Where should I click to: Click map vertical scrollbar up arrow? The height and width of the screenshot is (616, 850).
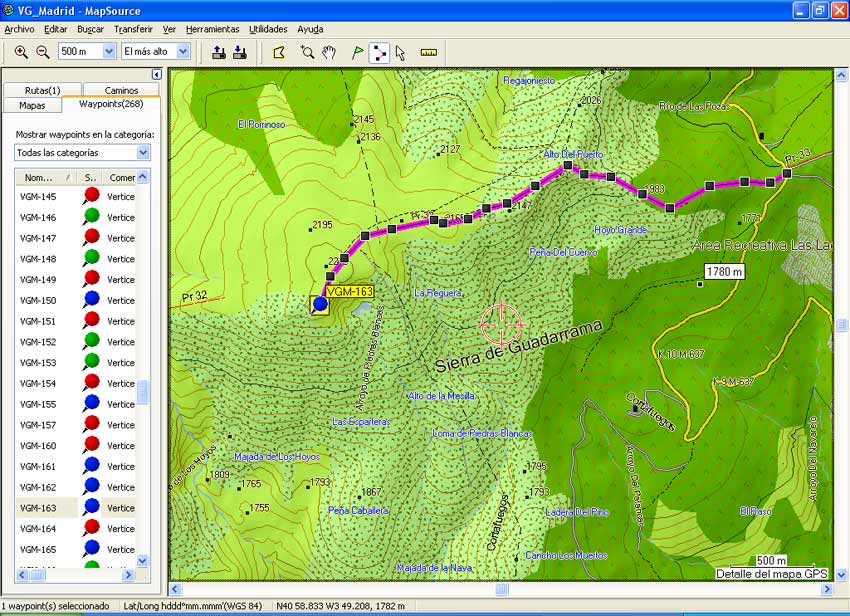(x=841, y=75)
